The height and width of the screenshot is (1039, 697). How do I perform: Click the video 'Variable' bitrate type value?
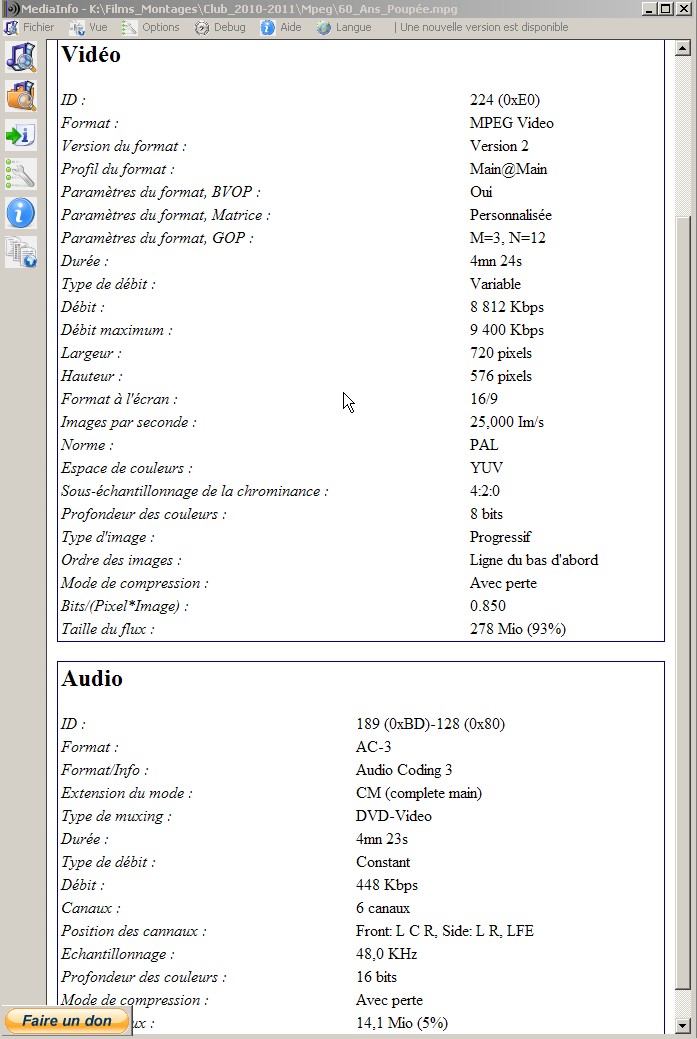point(495,284)
